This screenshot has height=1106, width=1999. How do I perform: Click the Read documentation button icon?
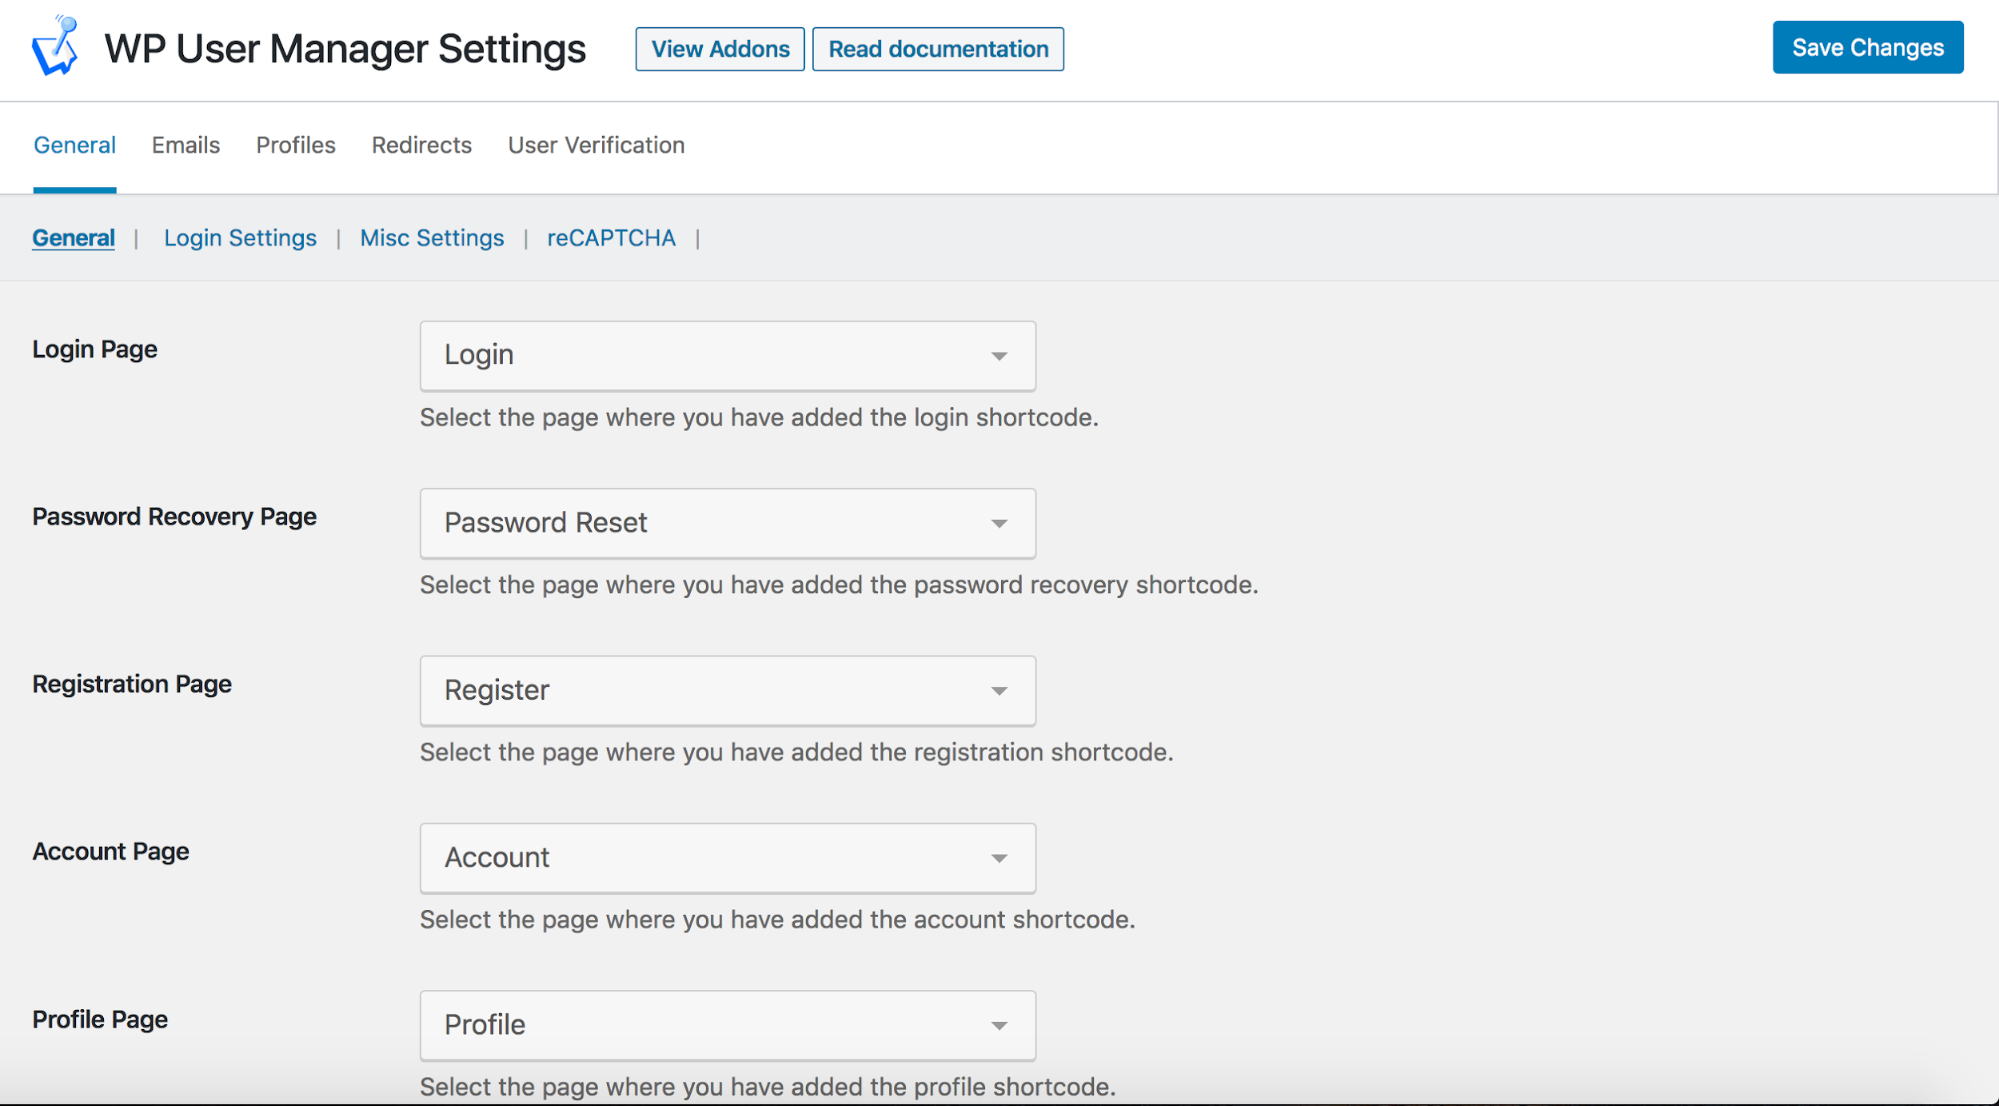[x=937, y=49]
